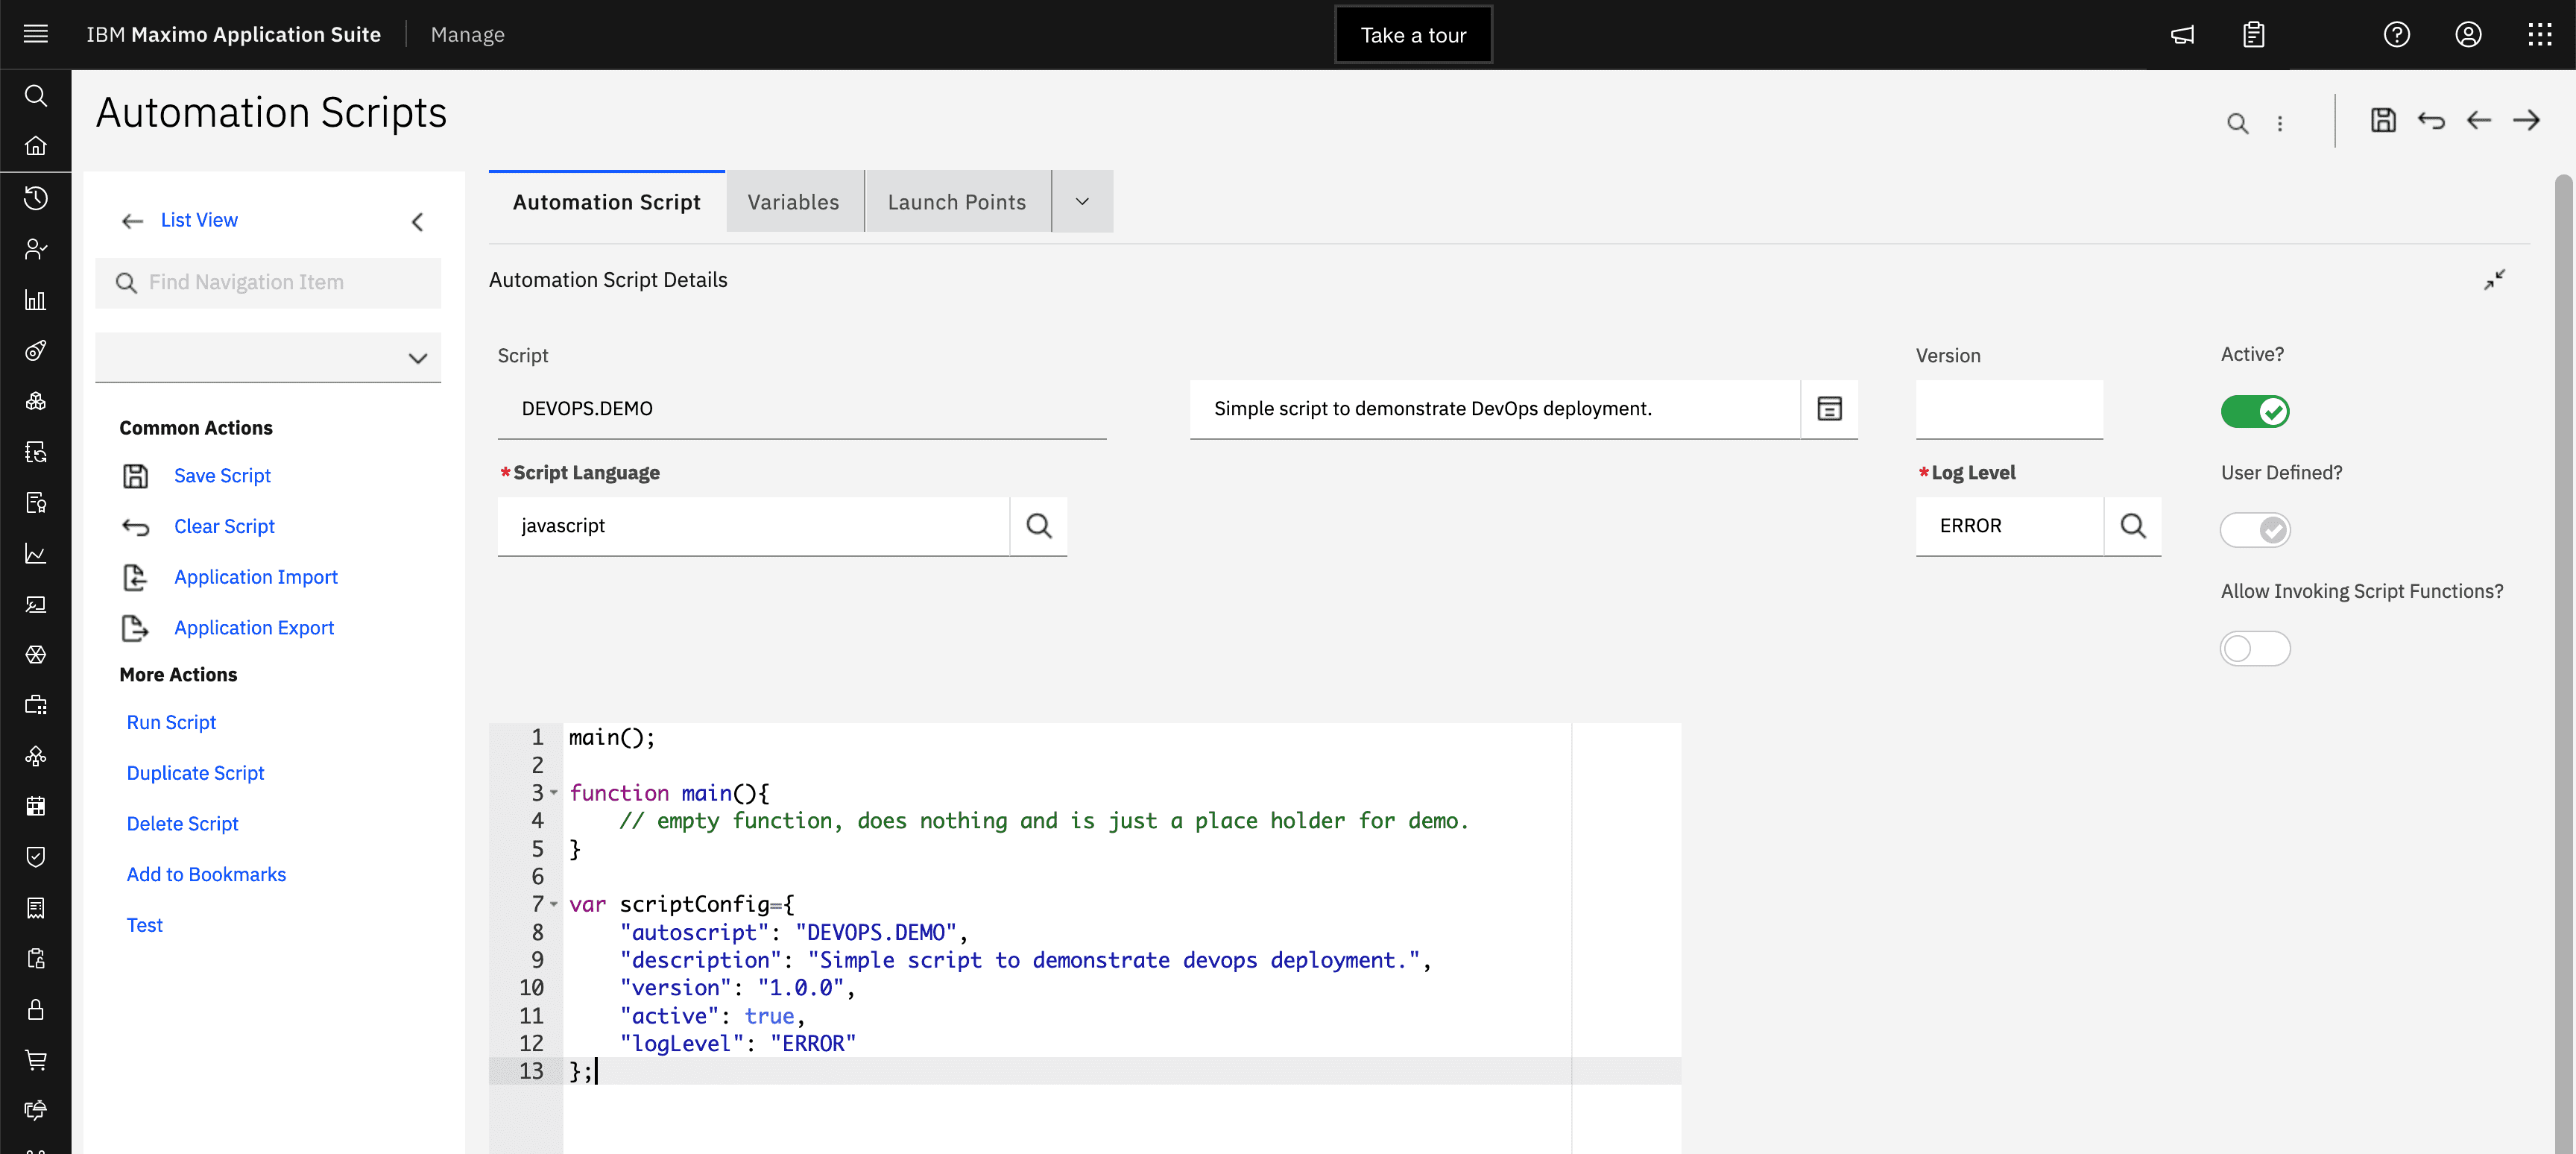This screenshot has width=2576, height=1154.
Task: Open the calendar icon in sidebar
Action: 36,806
